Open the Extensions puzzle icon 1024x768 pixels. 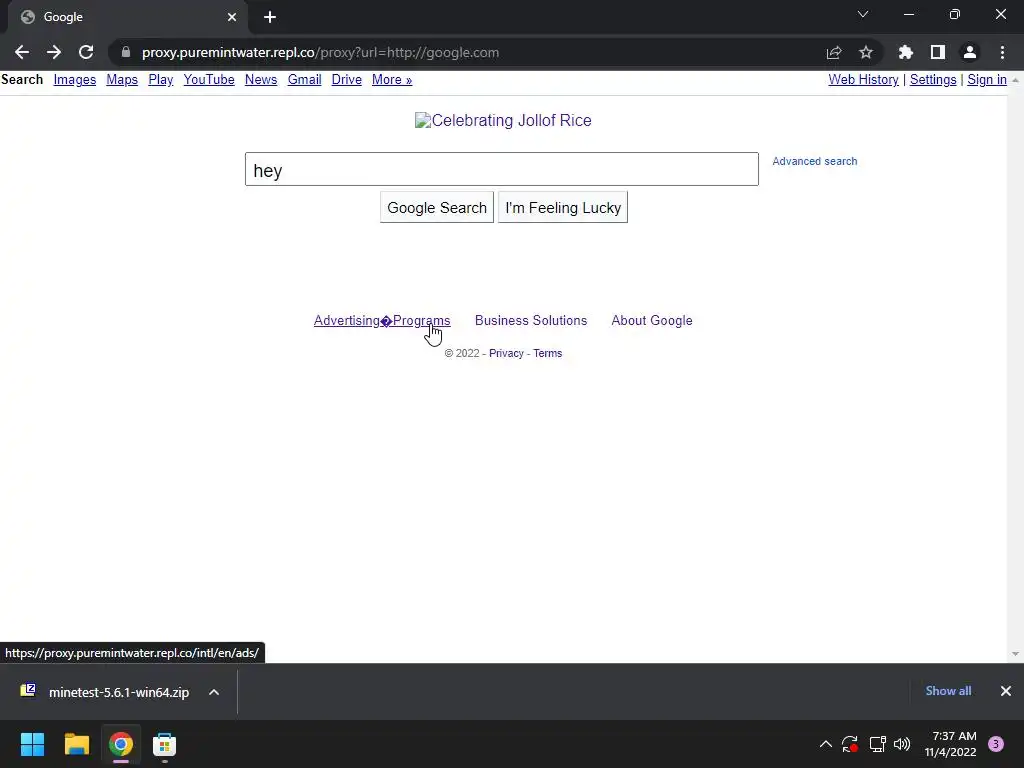[x=906, y=52]
